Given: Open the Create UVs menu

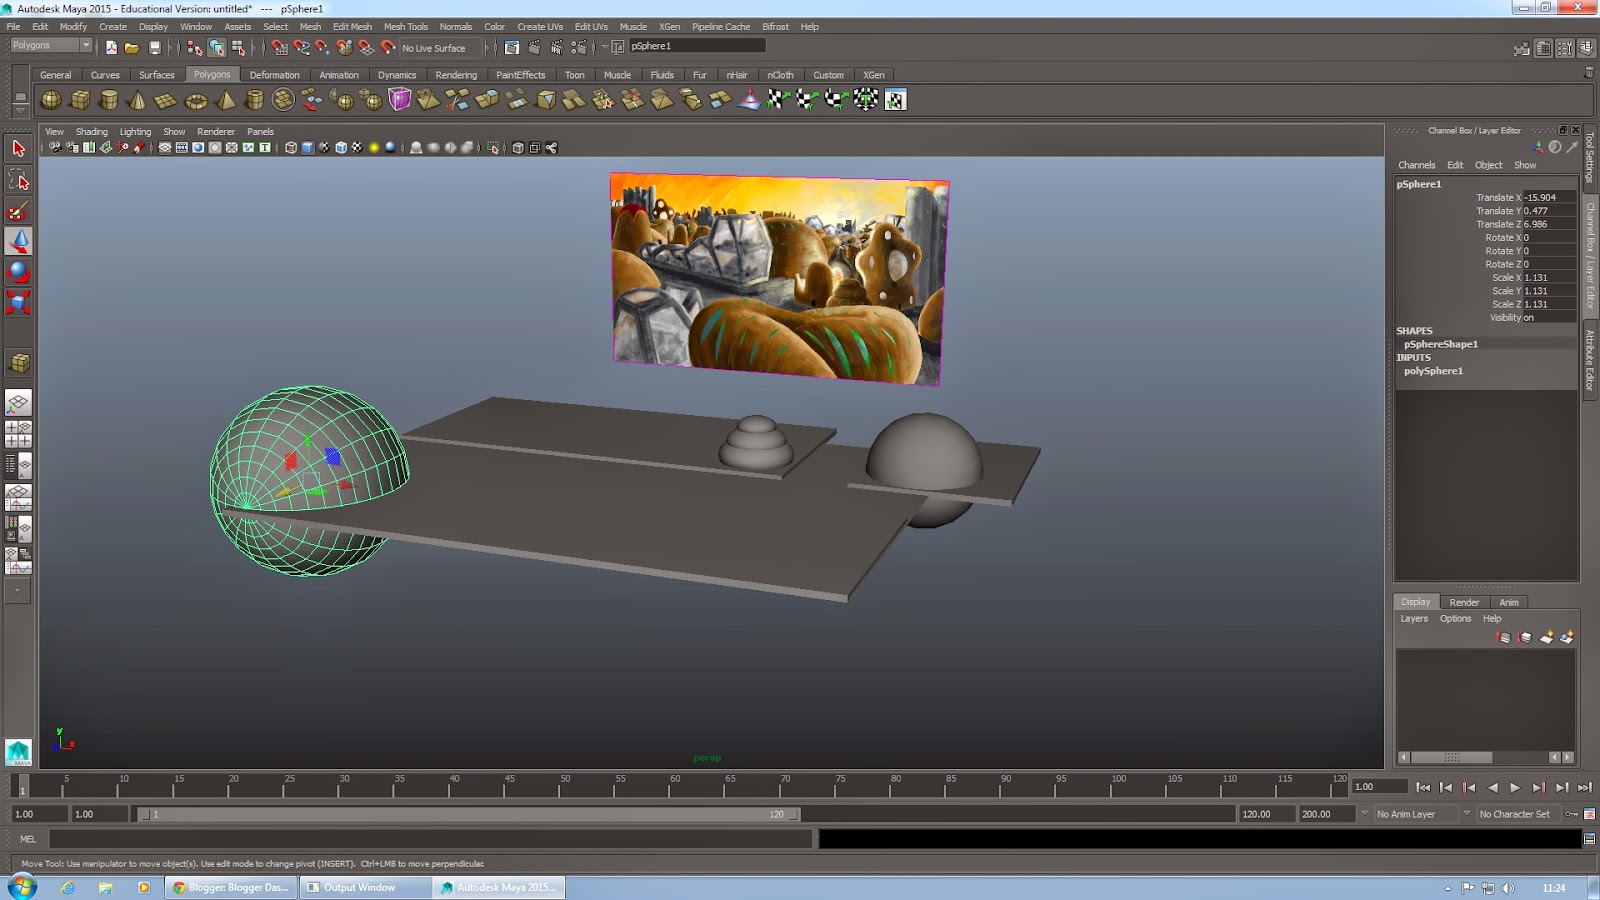Looking at the screenshot, I should (x=540, y=27).
